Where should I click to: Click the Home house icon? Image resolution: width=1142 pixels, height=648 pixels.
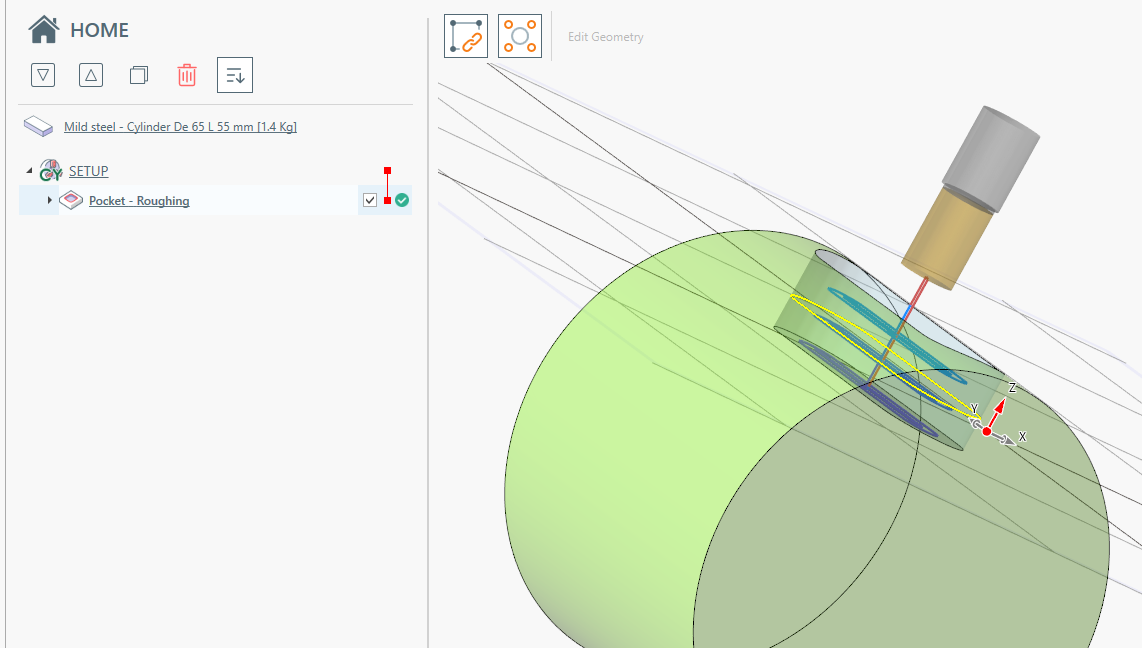44,30
